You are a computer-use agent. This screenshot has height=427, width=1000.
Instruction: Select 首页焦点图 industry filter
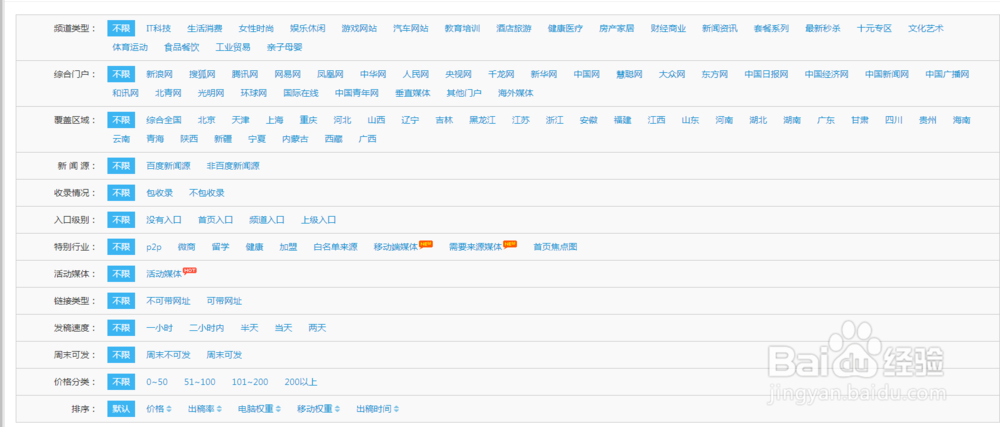click(555, 247)
